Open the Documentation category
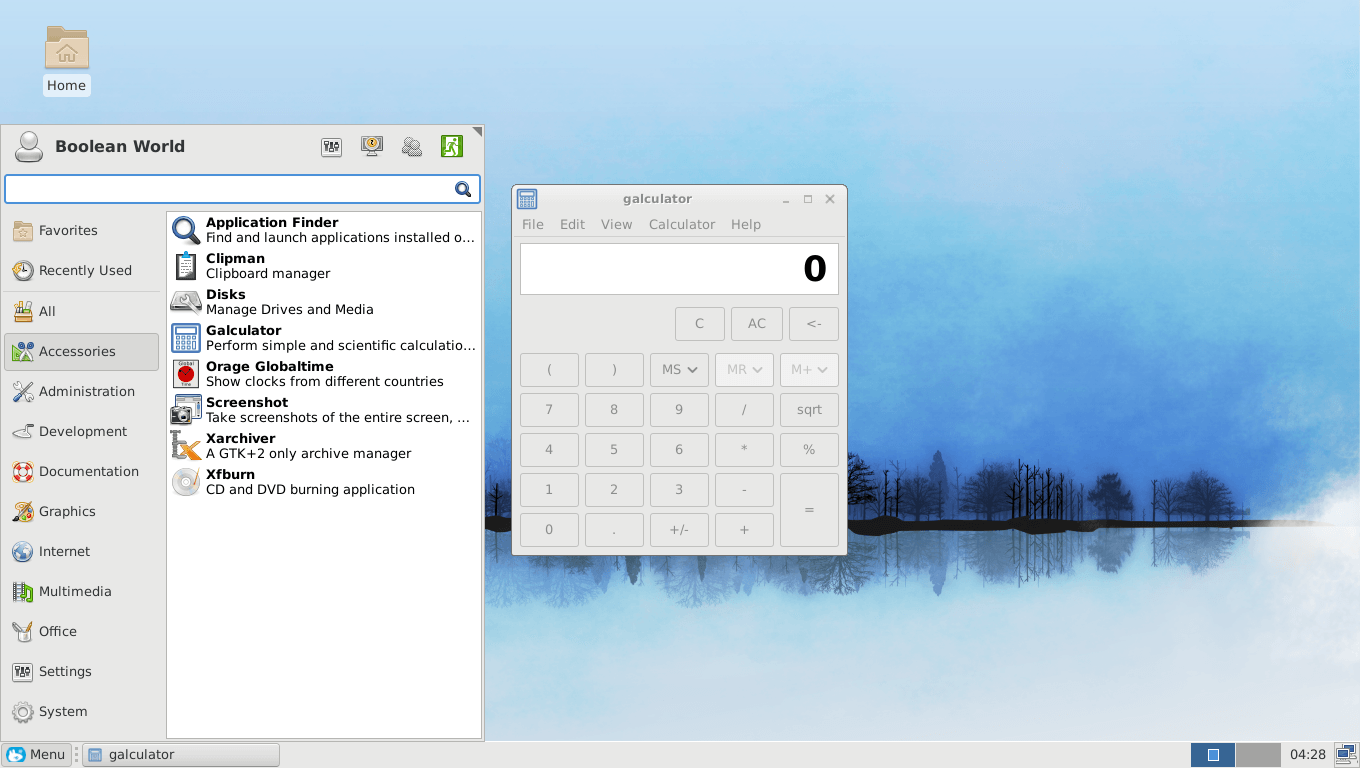The width and height of the screenshot is (1360, 768). pyautogui.click(x=82, y=472)
